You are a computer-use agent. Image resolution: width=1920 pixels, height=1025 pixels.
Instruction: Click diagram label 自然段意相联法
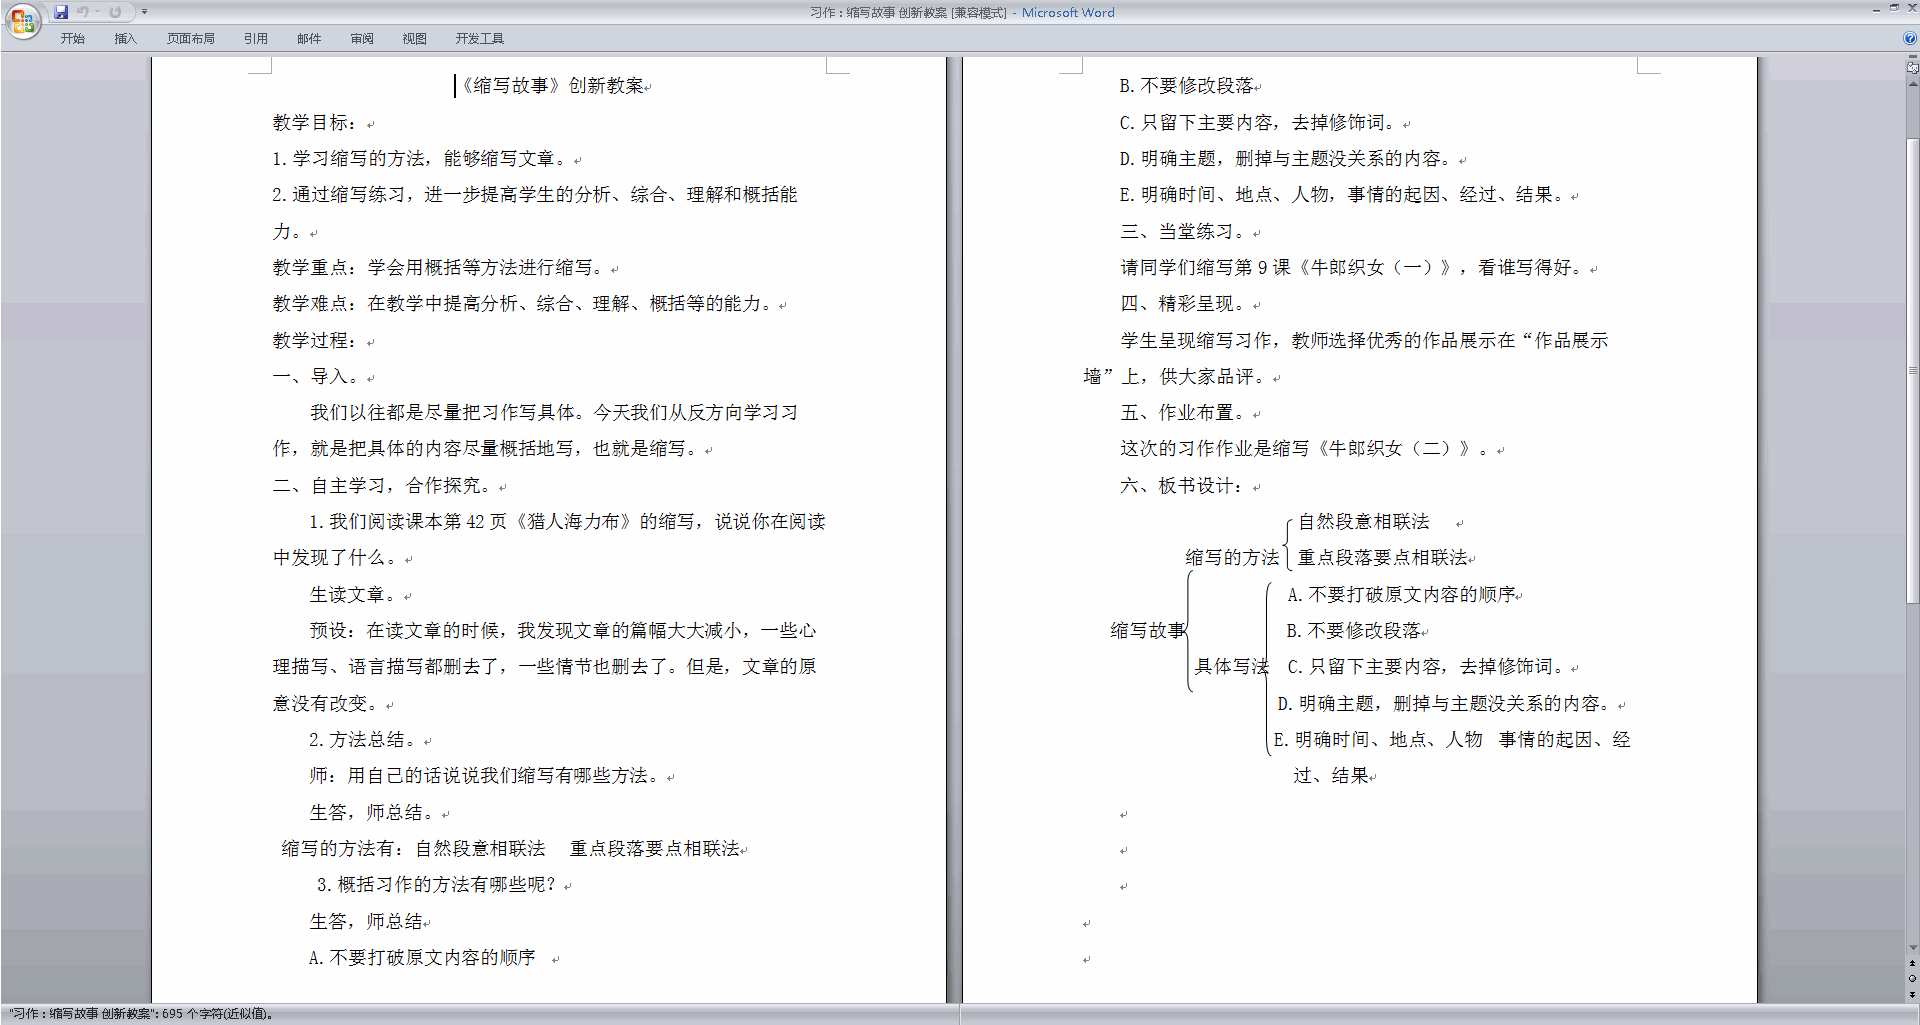click(1364, 522)
